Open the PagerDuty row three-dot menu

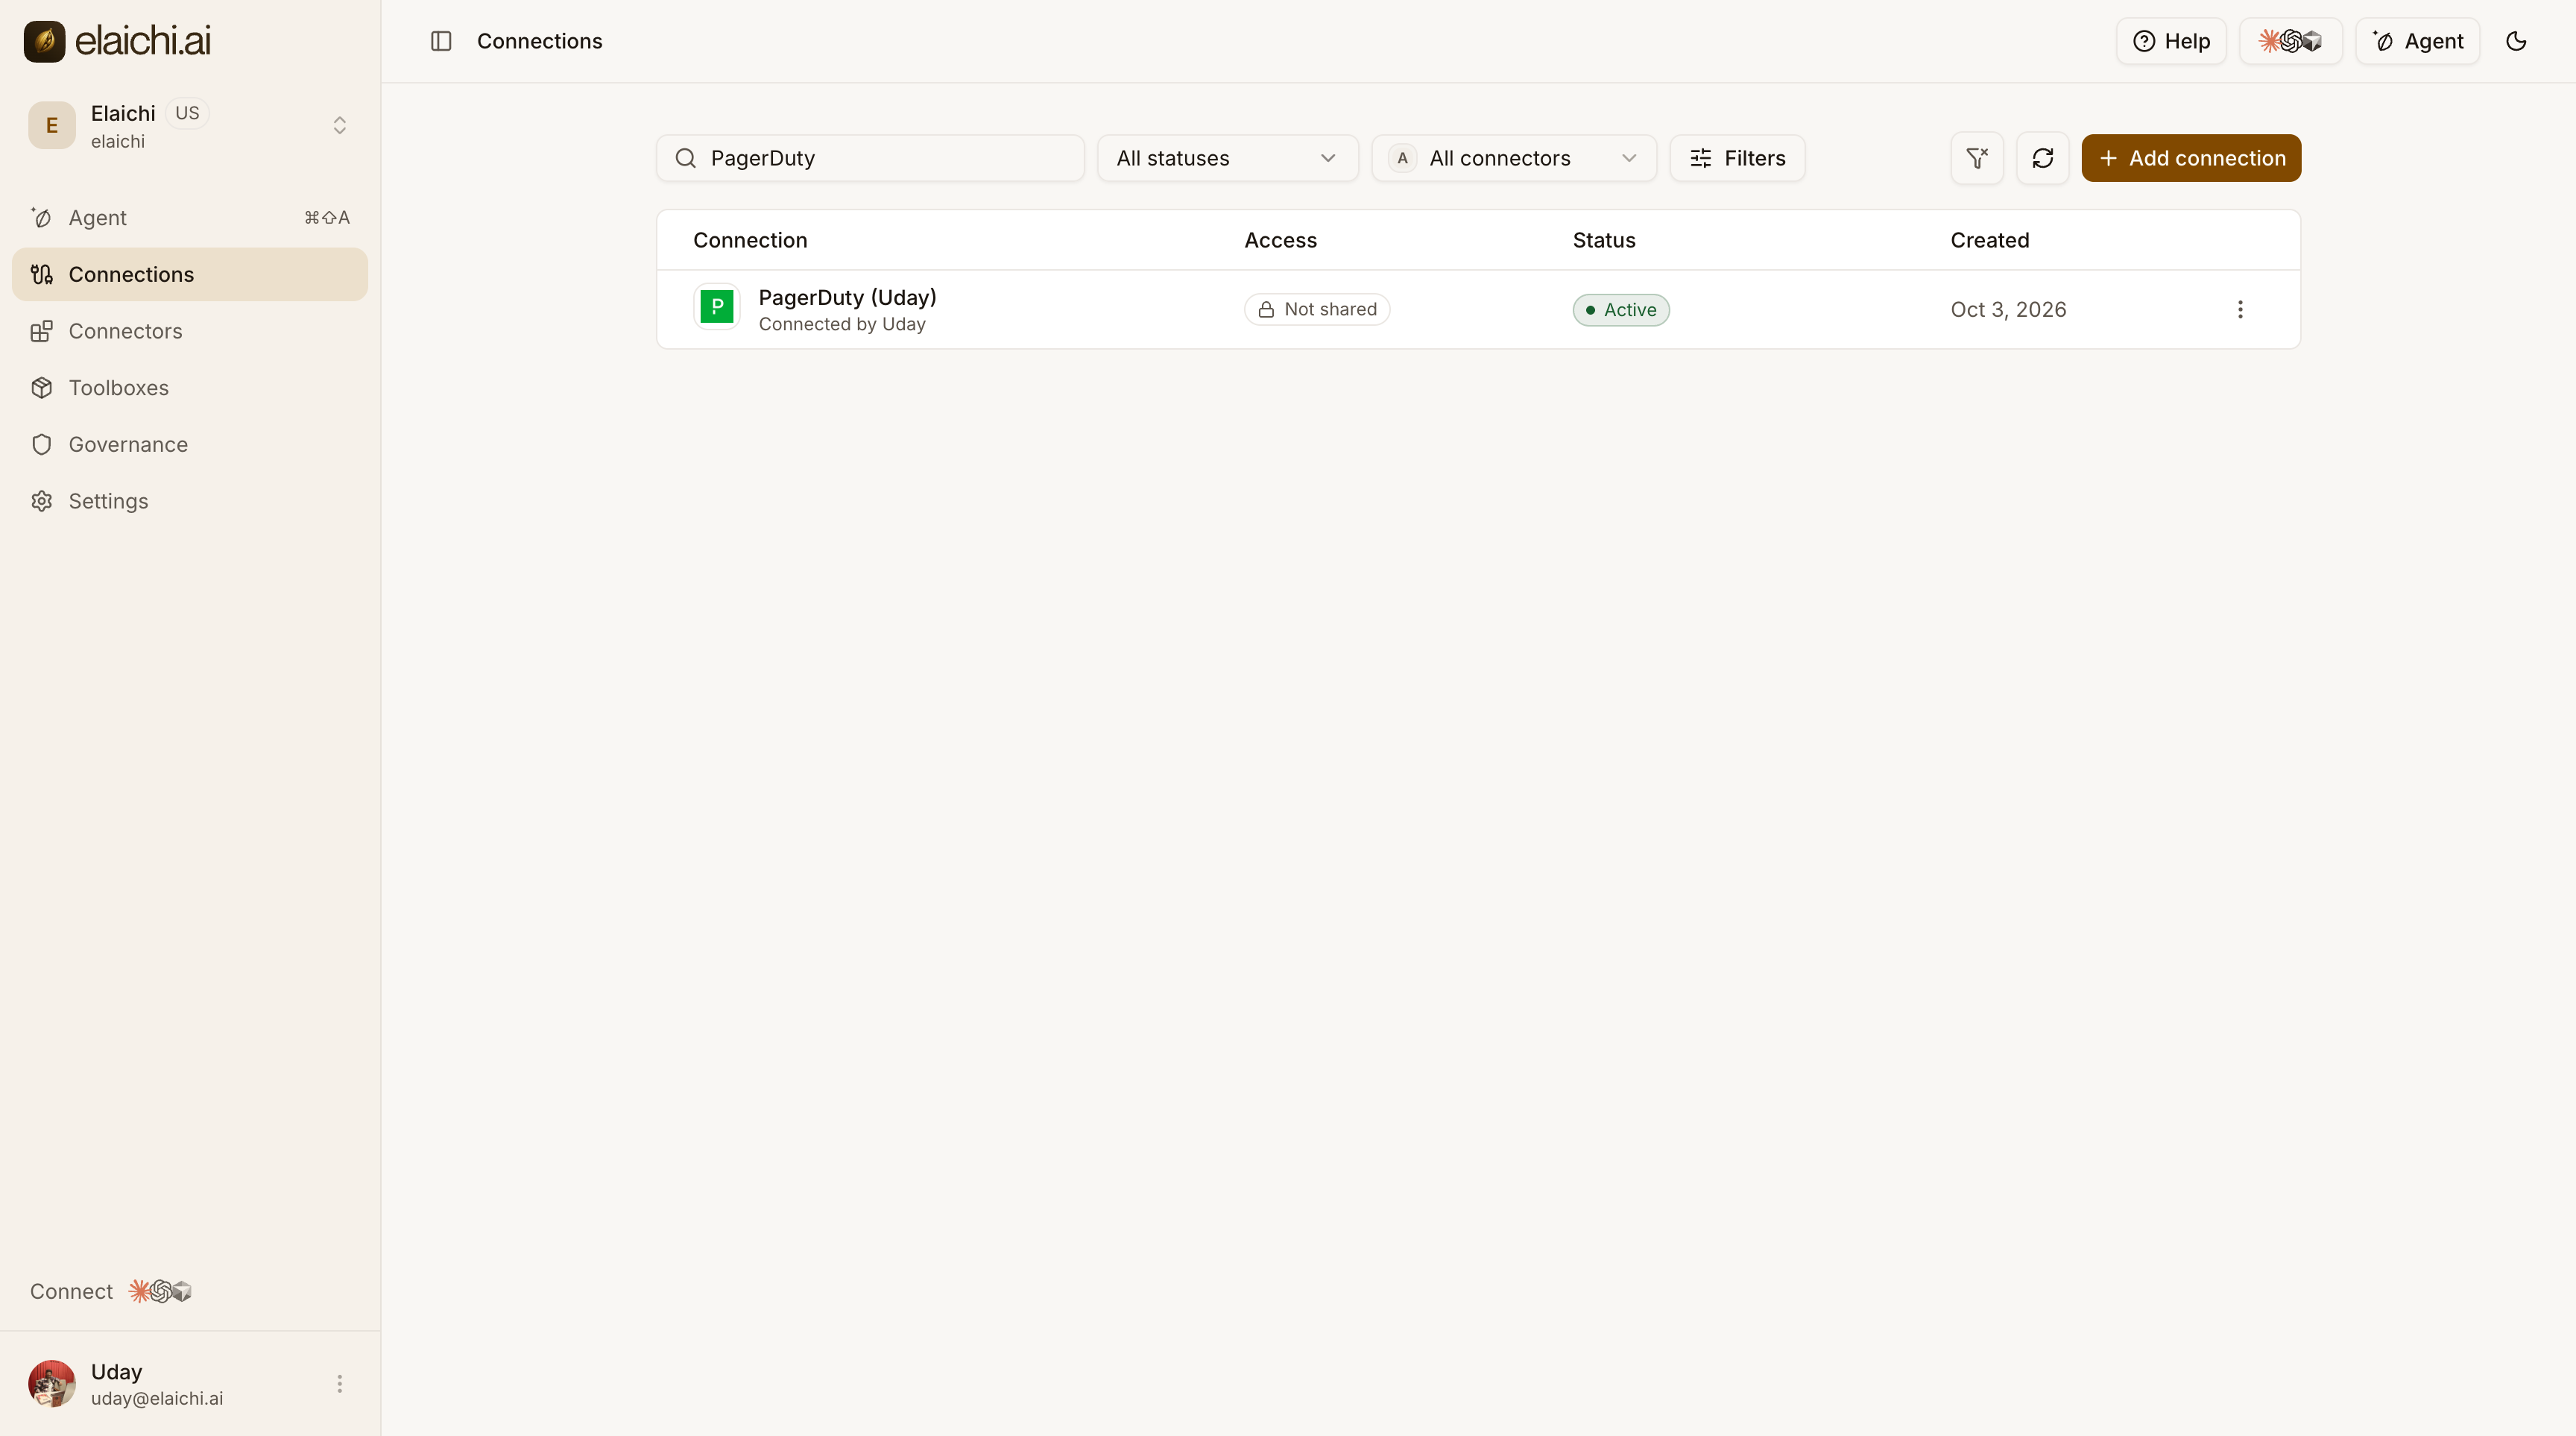2240,310
